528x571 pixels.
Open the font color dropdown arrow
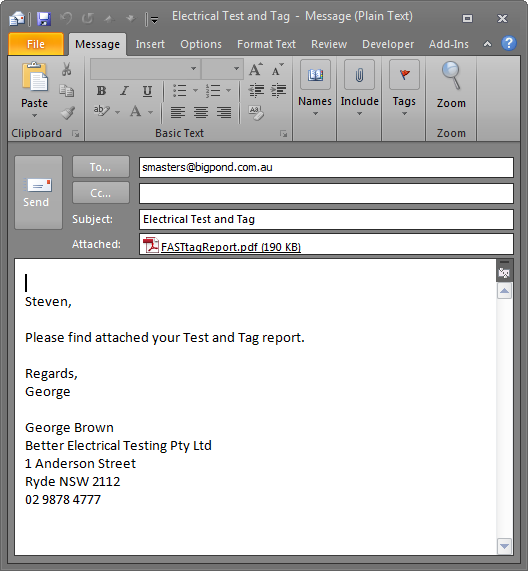150,112
